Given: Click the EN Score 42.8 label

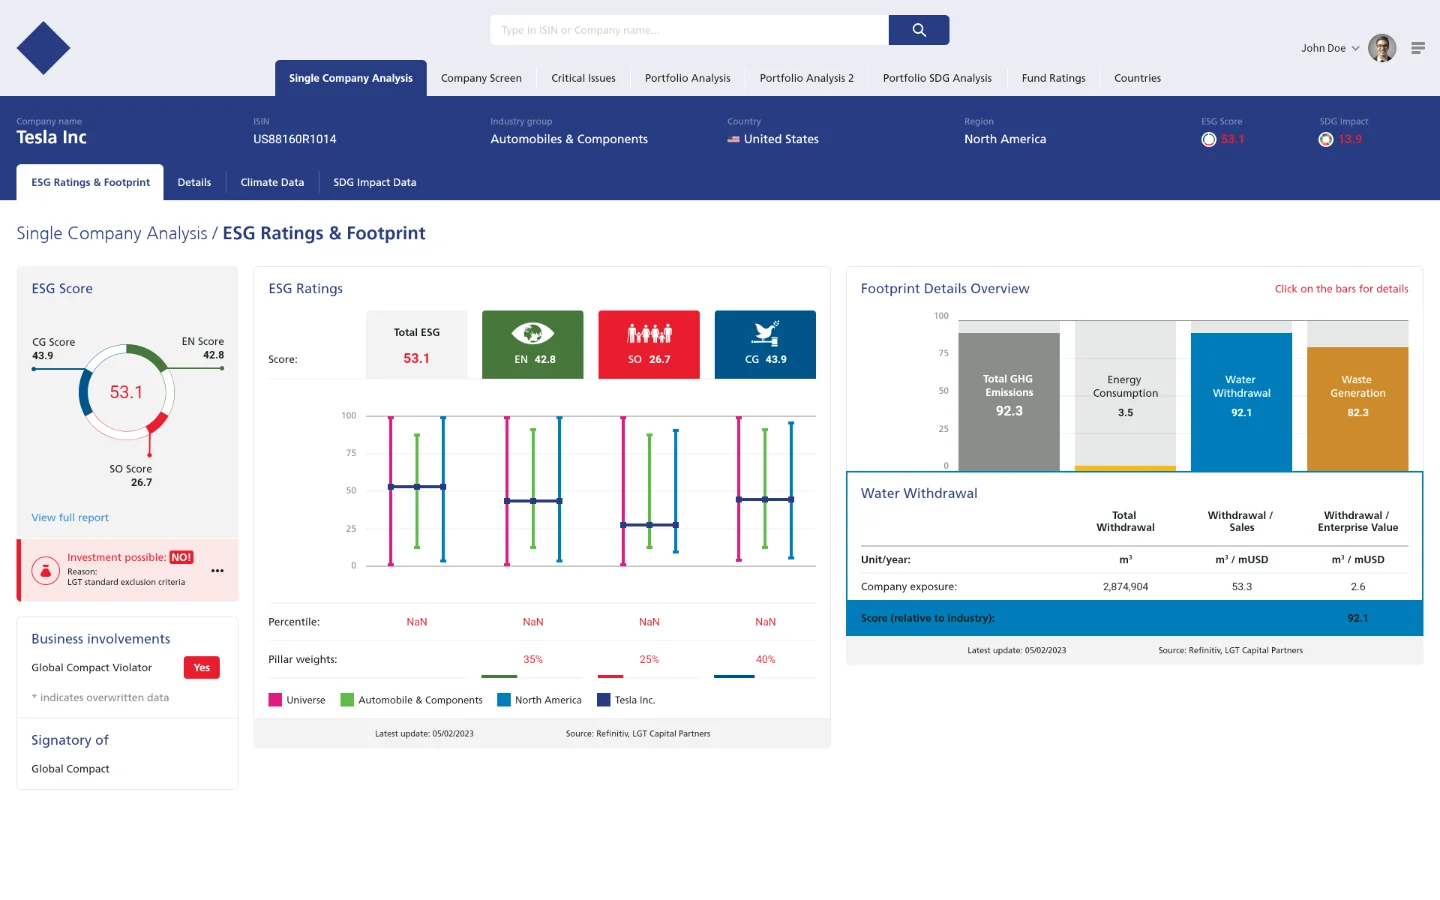Looking at the screenshot, I should (203, 348).
